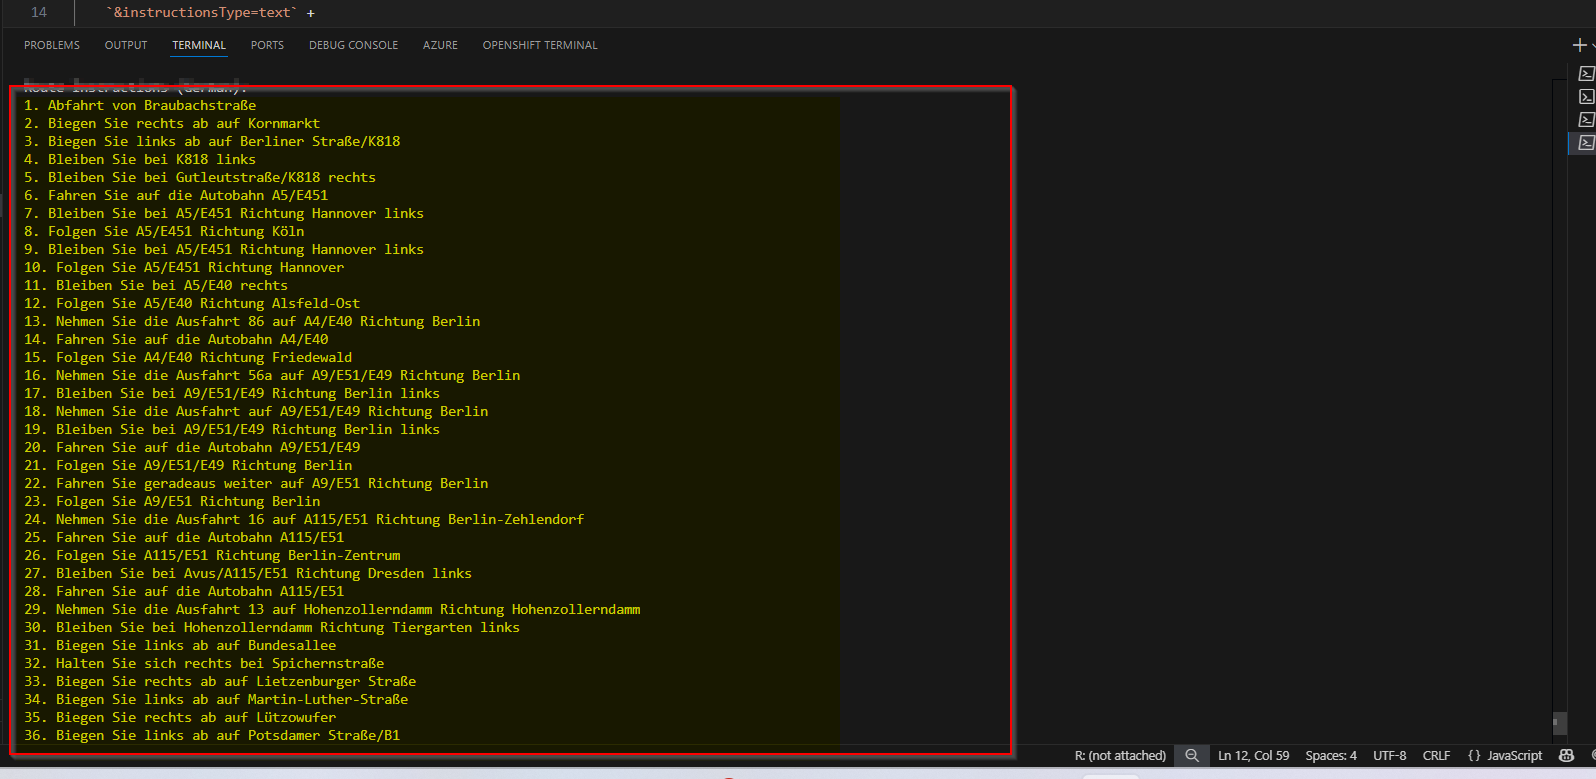Open Go to Line via Ln 12, Col 59
Viewport: 1596px width, 779px height.
click(x=1253, y=756)
